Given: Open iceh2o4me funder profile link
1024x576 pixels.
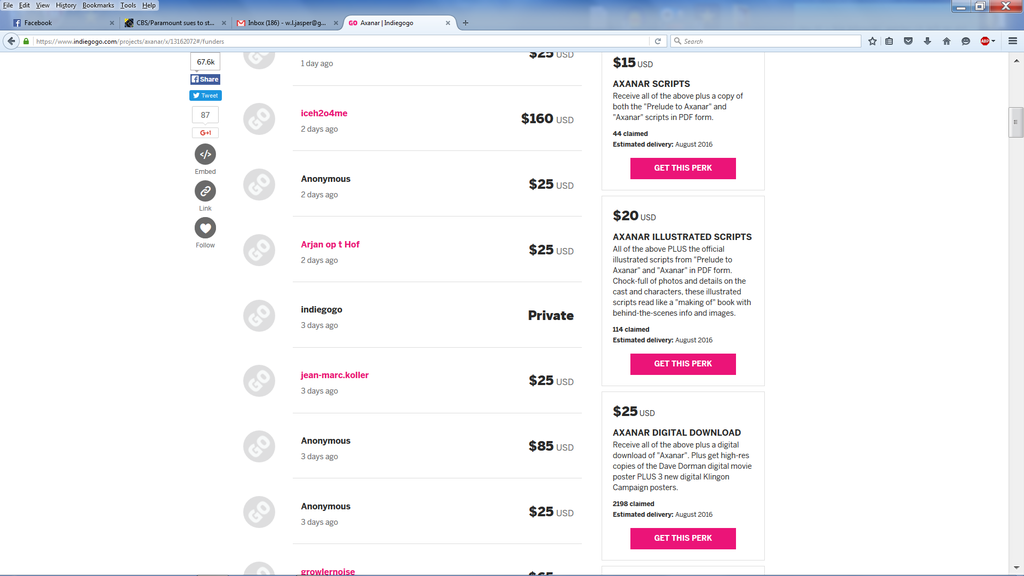Looking at the screenshot, I should 324,113.
